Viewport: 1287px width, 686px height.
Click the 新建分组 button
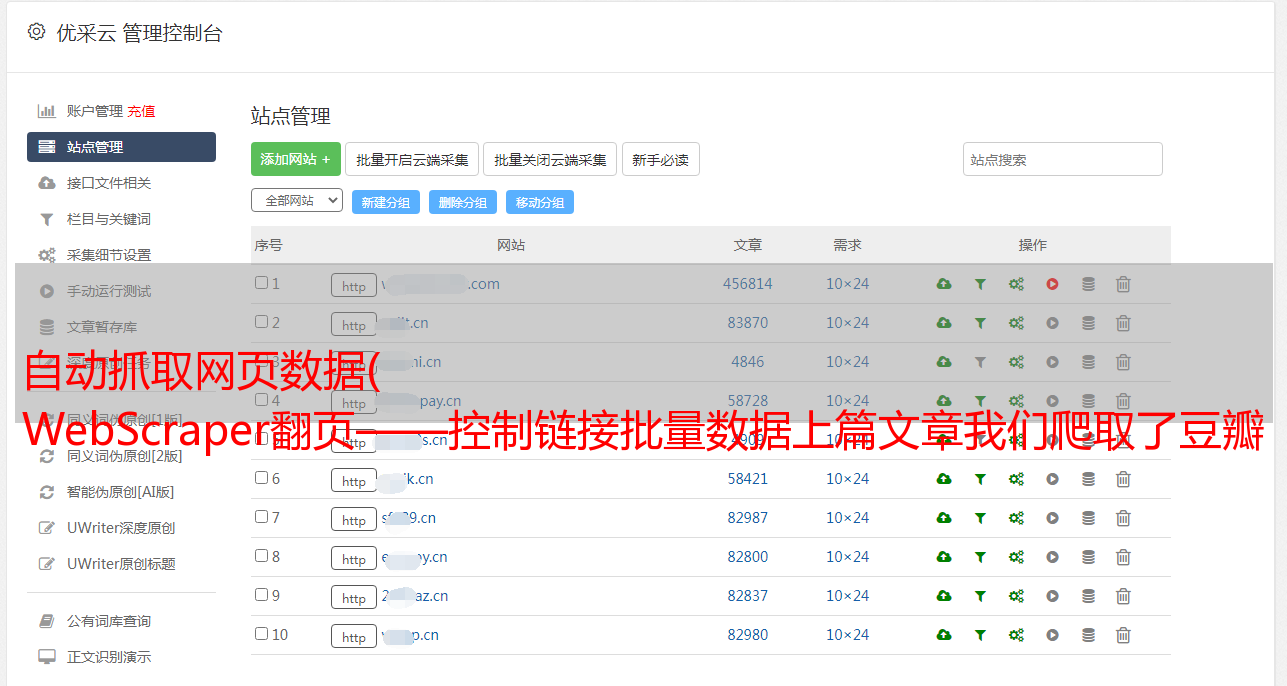coord(386,202)
